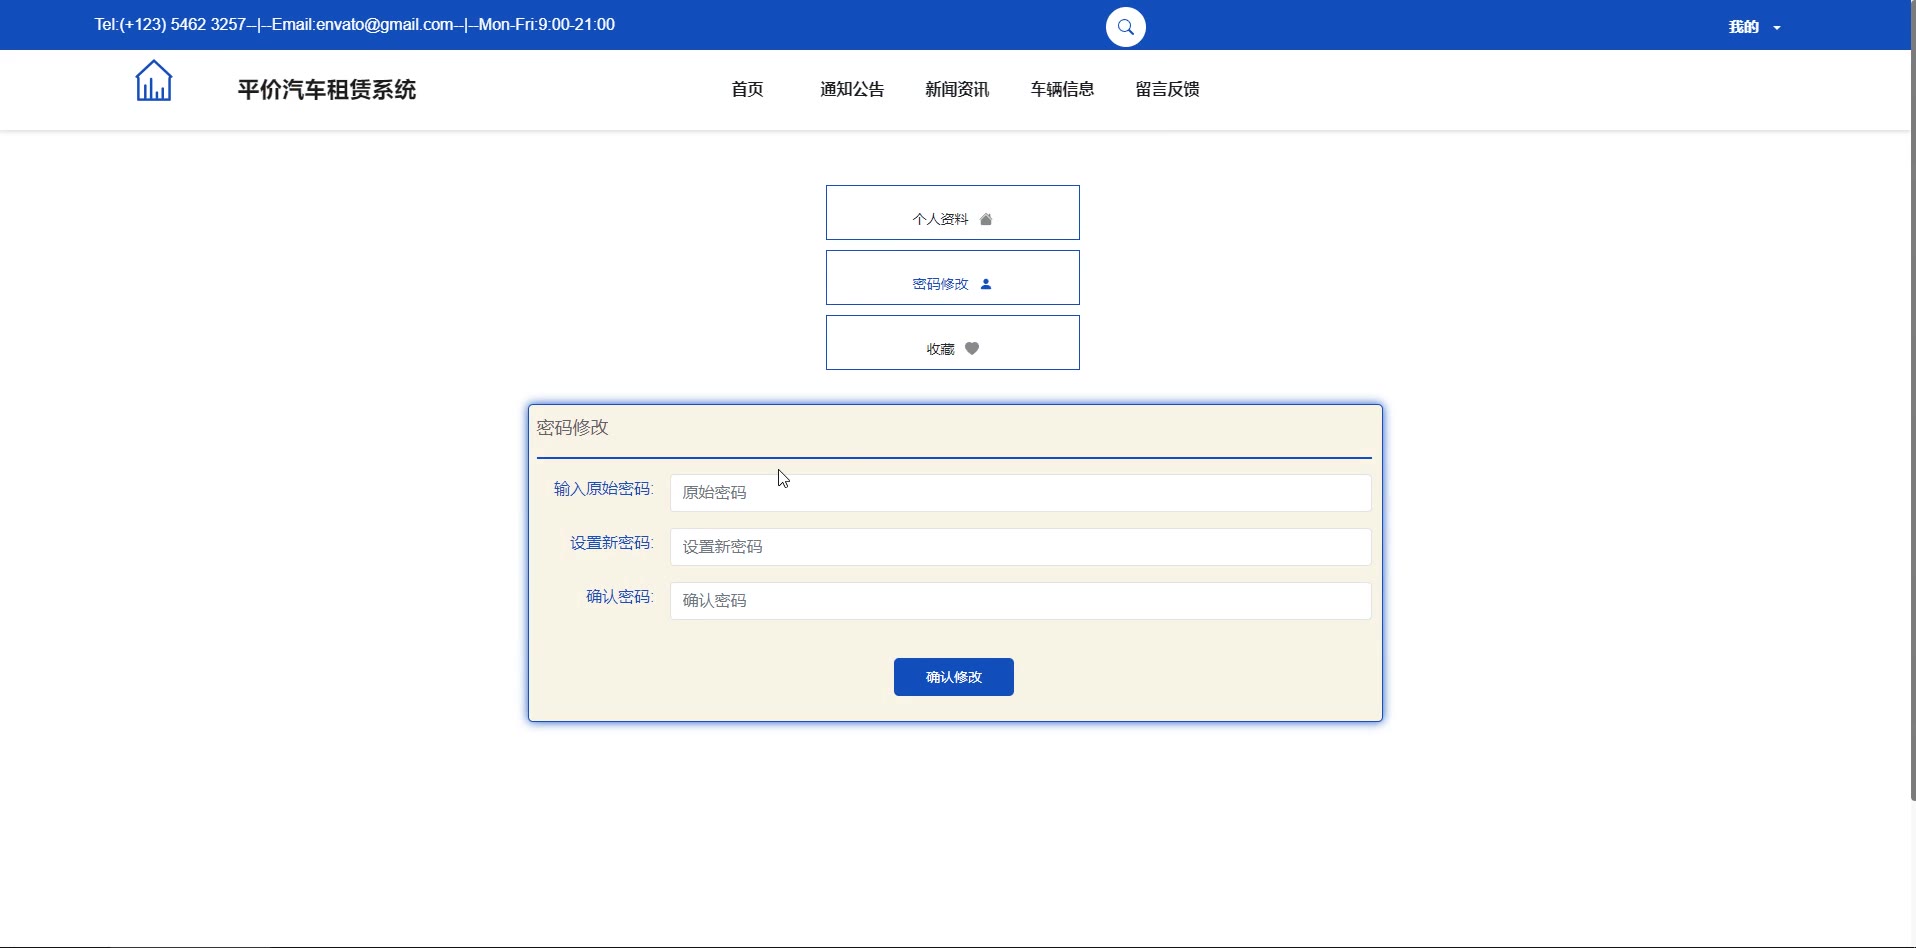Focus the 原始密码 input field

coord(1021,493)
